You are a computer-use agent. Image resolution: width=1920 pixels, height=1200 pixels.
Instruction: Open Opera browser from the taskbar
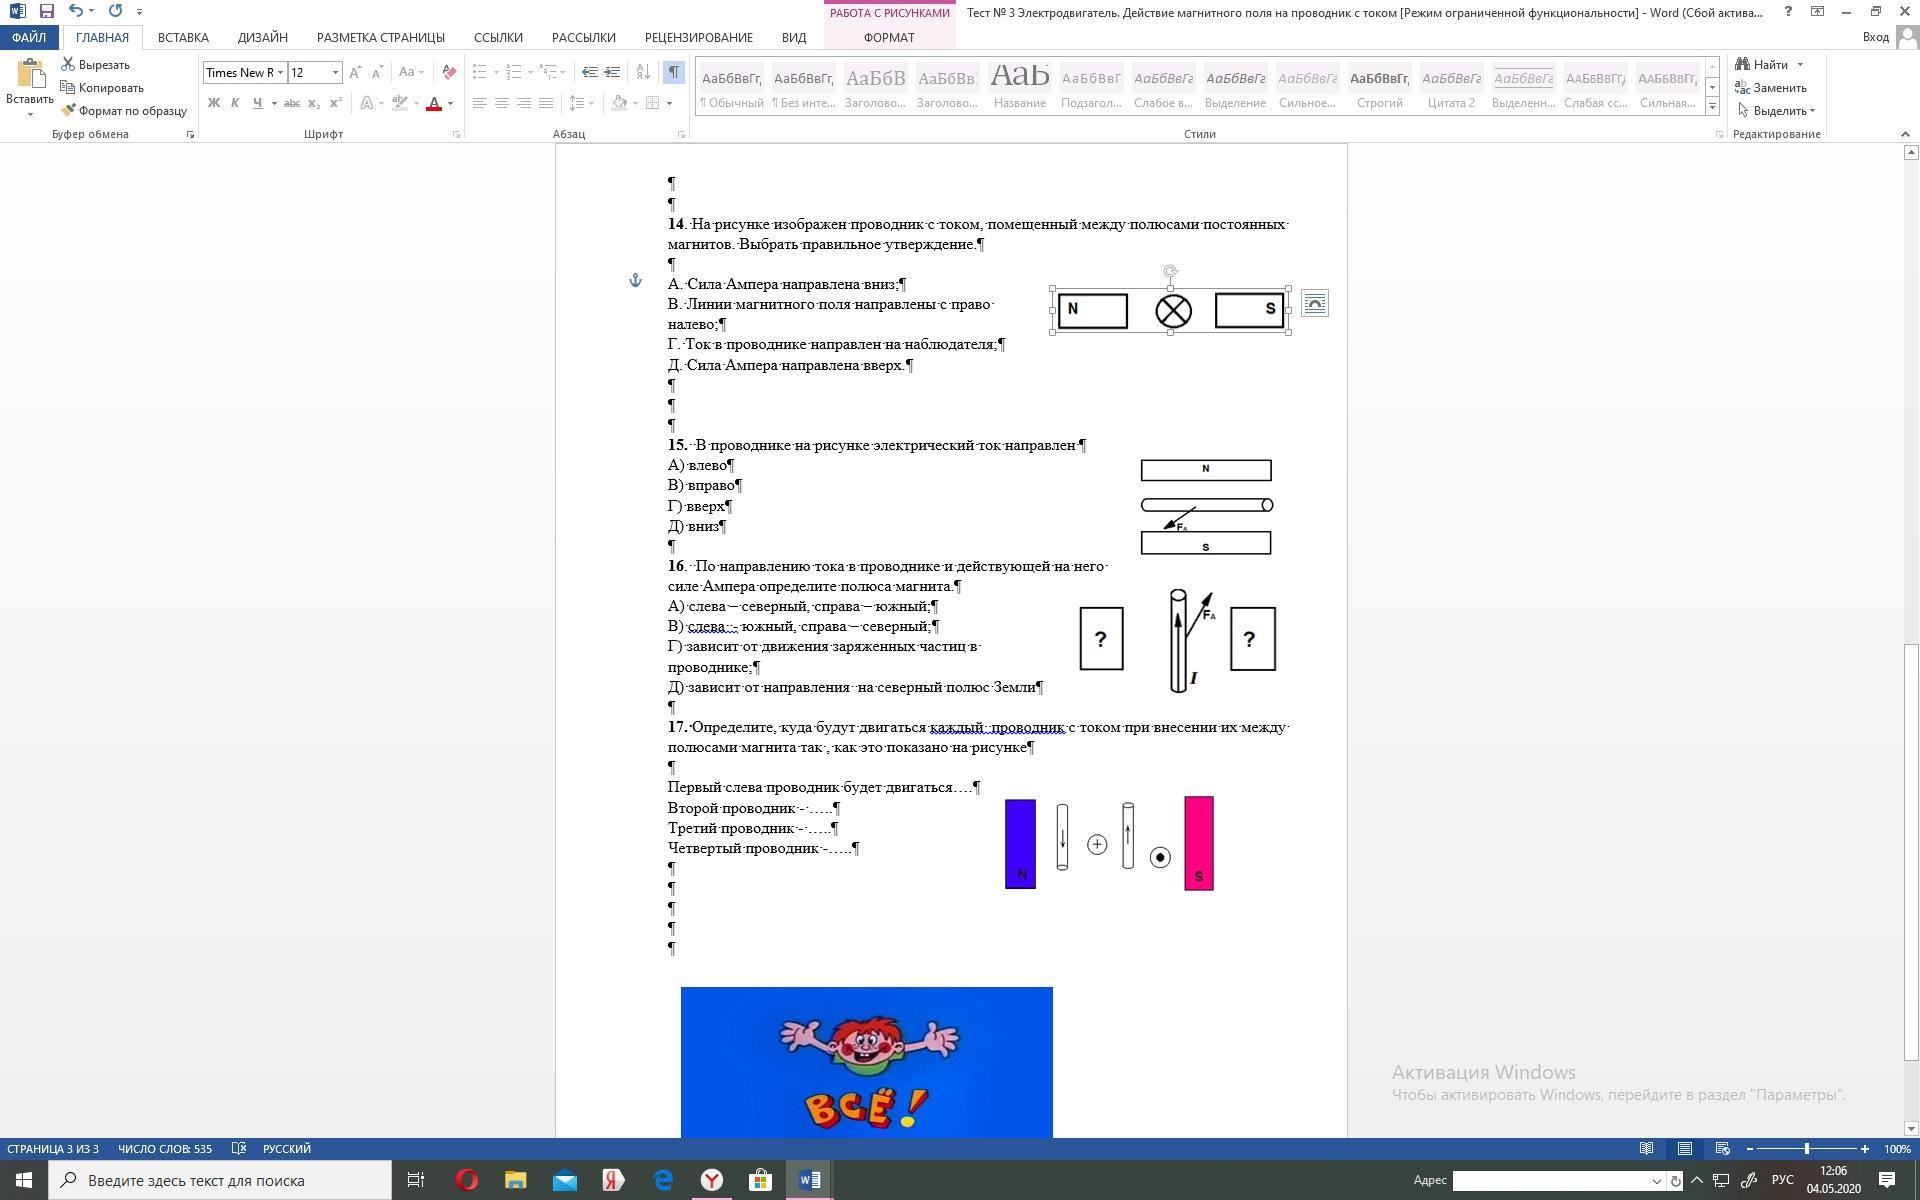pyautogui.click(x=466, y=1180)
